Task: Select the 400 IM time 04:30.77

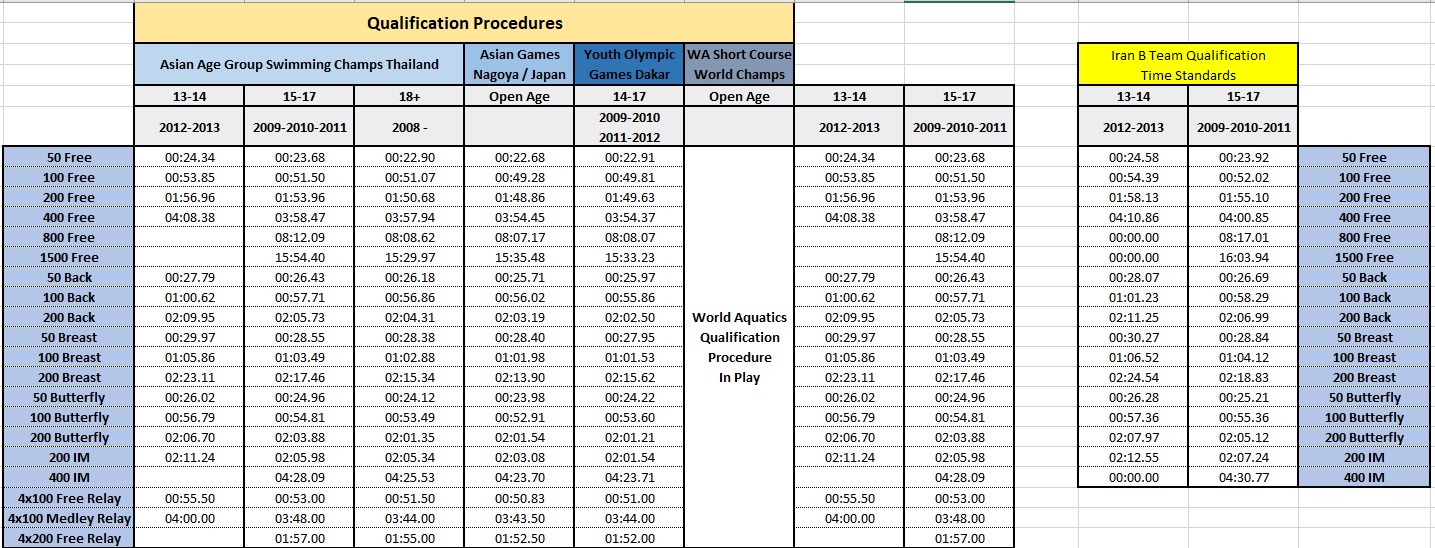Action: tap(1243, 477)
